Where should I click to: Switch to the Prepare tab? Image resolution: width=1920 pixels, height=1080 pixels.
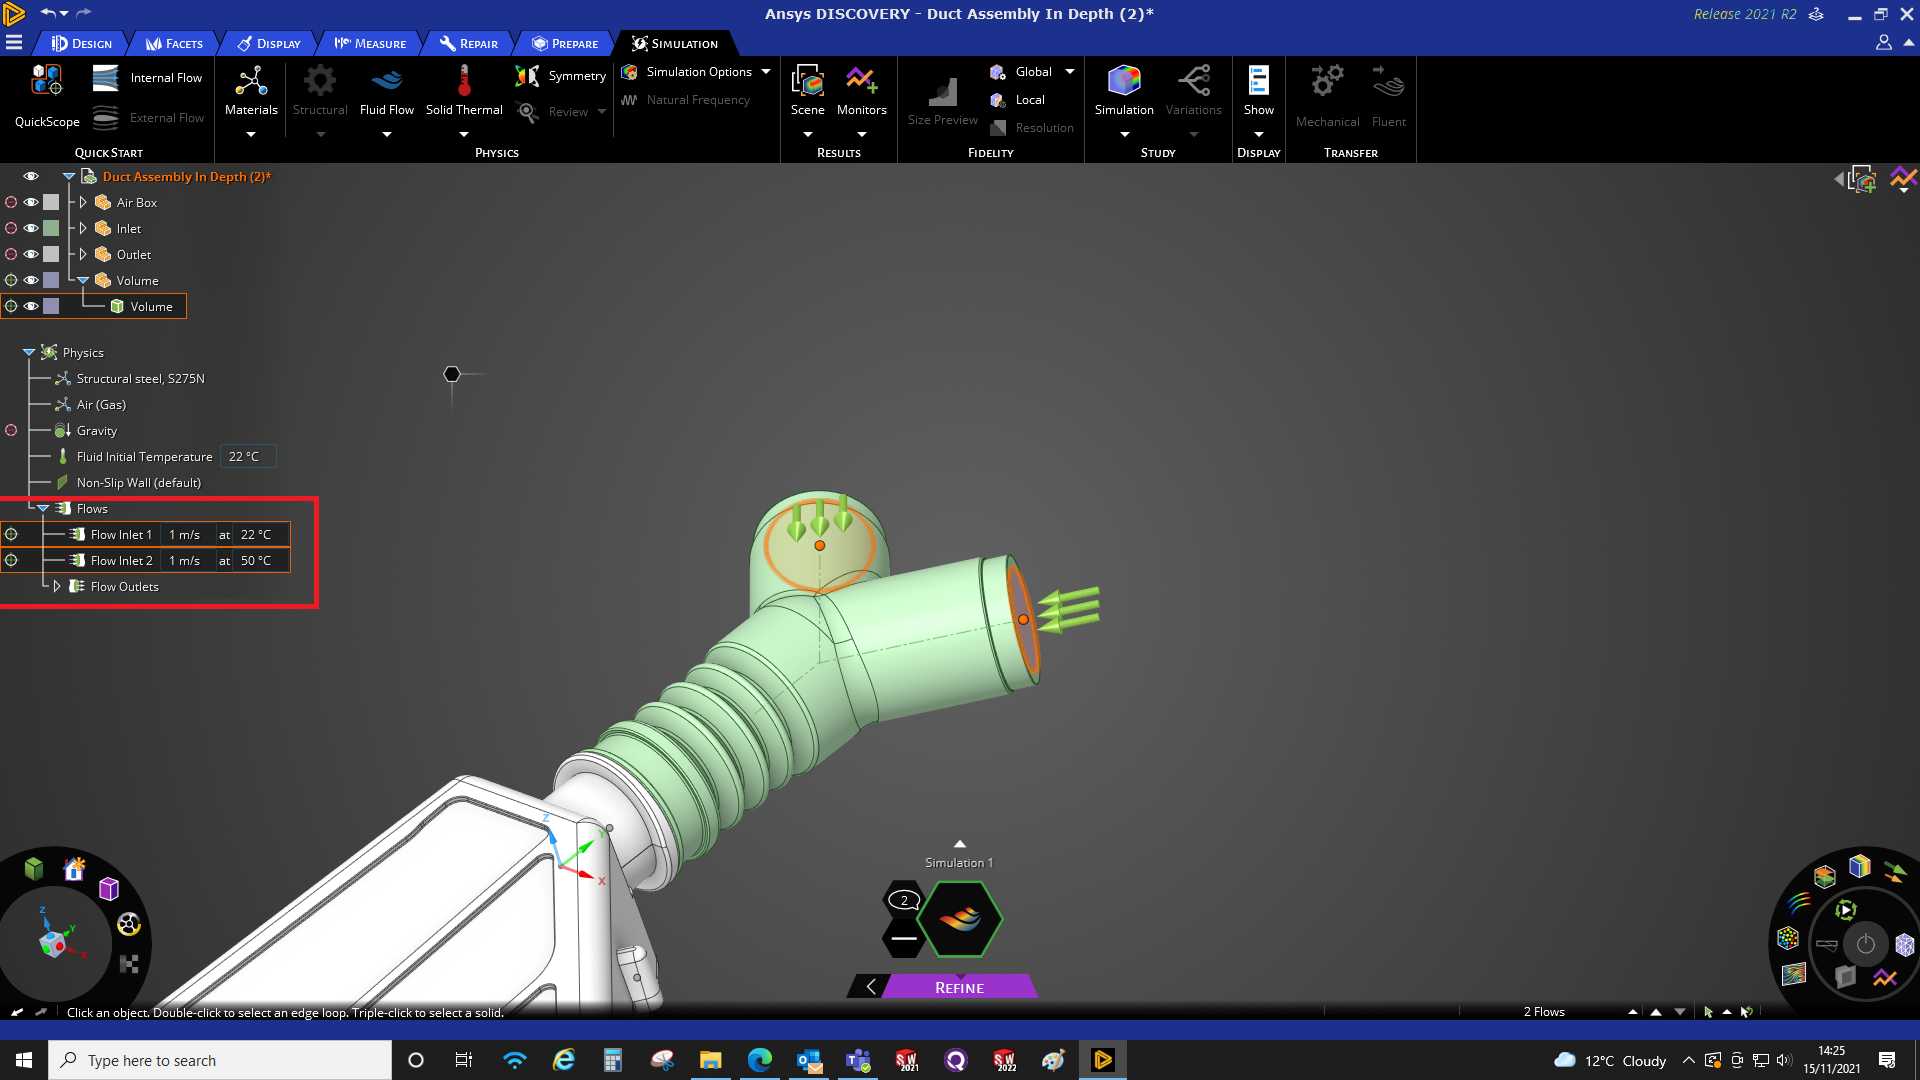point(566,43)
